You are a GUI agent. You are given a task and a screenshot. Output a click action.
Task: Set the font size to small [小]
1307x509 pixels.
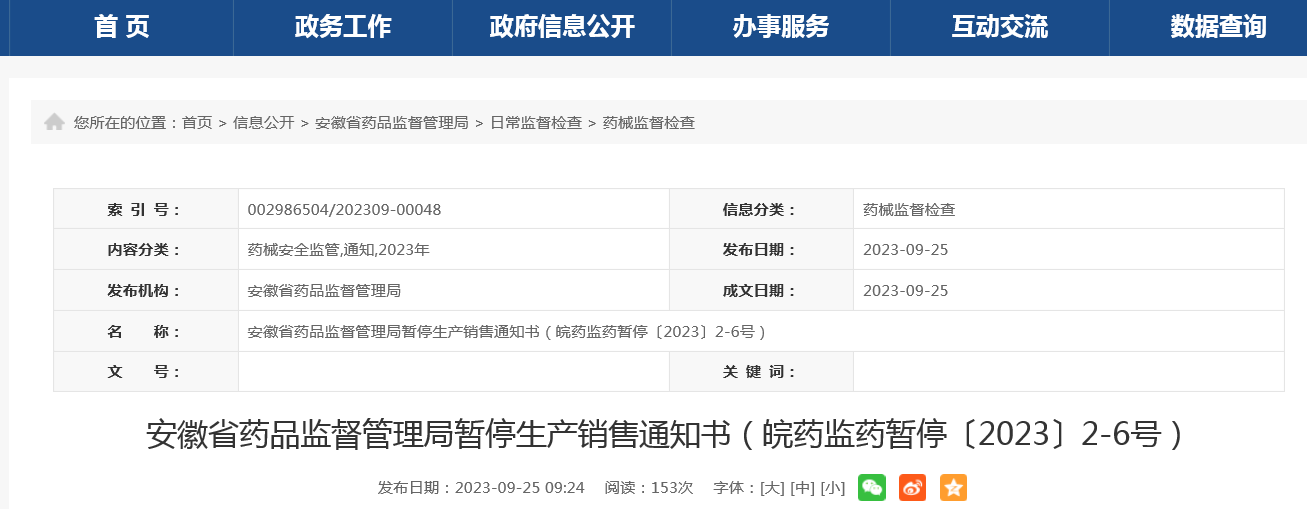832,488
